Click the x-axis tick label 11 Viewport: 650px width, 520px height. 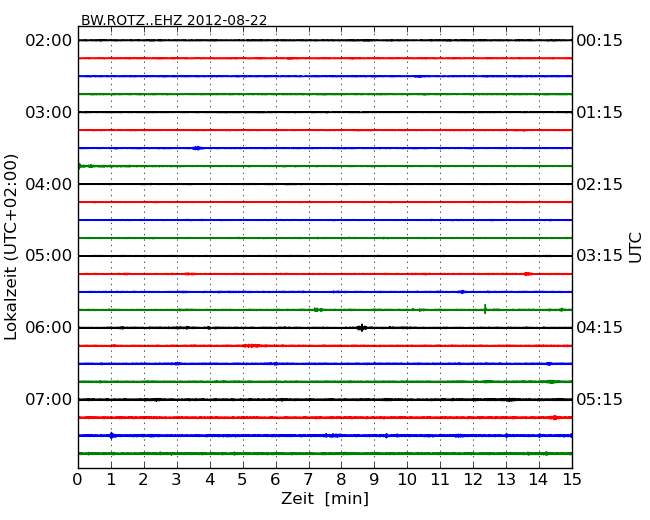coord(440,480)
